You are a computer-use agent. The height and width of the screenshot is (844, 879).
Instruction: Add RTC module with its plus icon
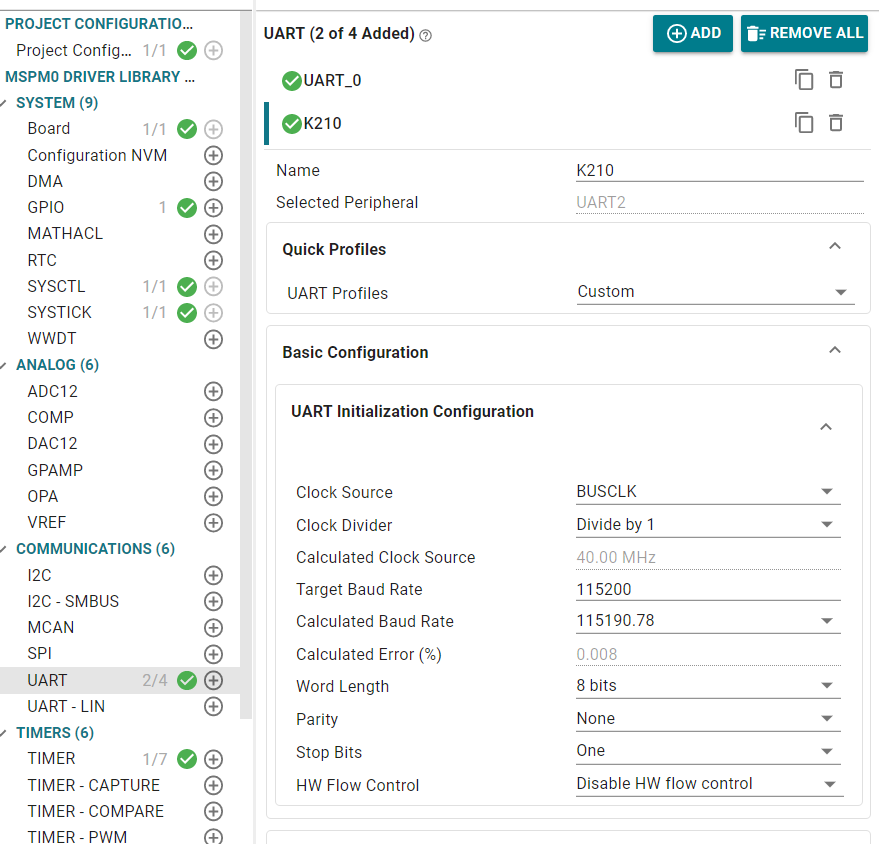(x=213, y=260)
